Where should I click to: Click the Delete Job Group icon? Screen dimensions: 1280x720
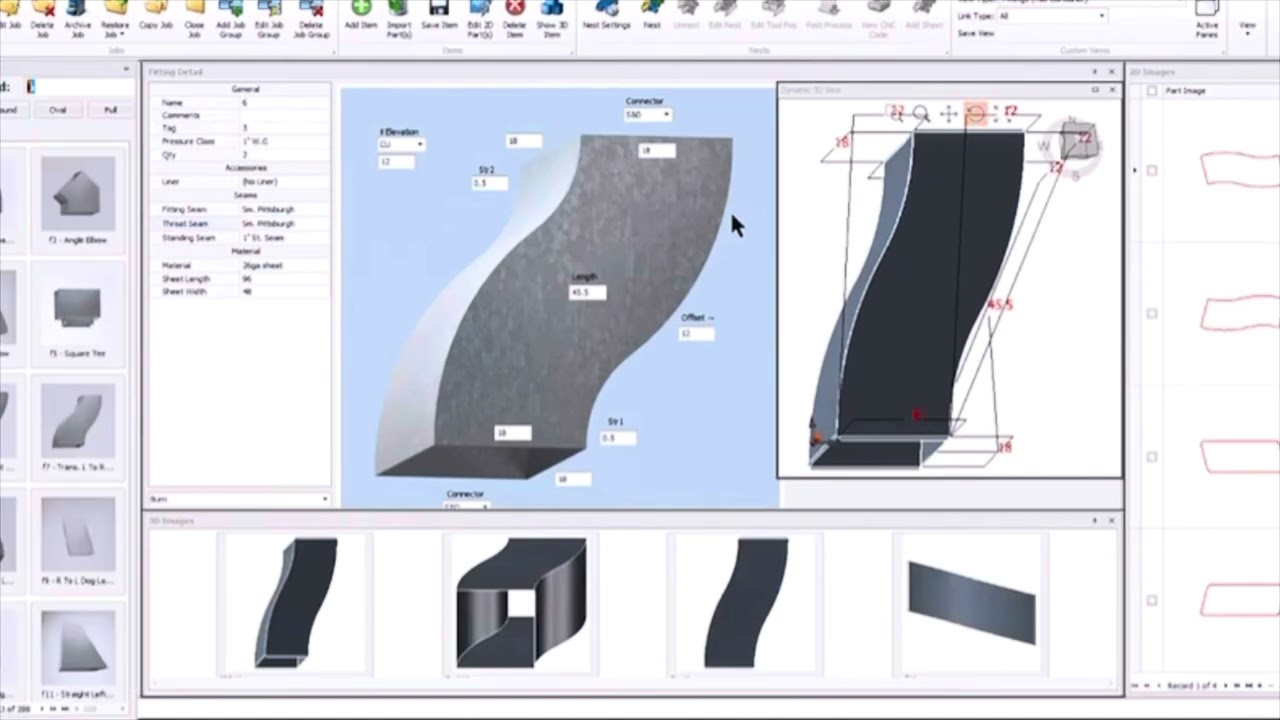tap(311, 9)
